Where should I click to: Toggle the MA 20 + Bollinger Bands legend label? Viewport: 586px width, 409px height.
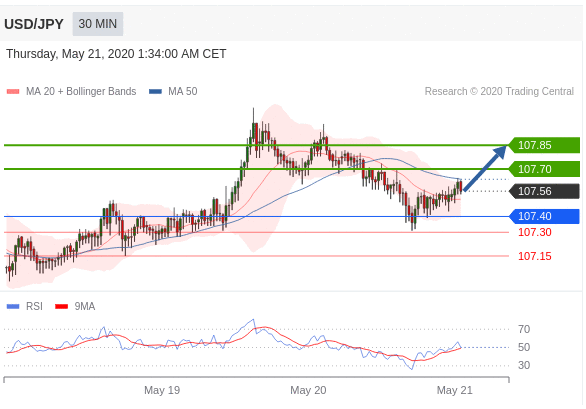tap(81, 92)
